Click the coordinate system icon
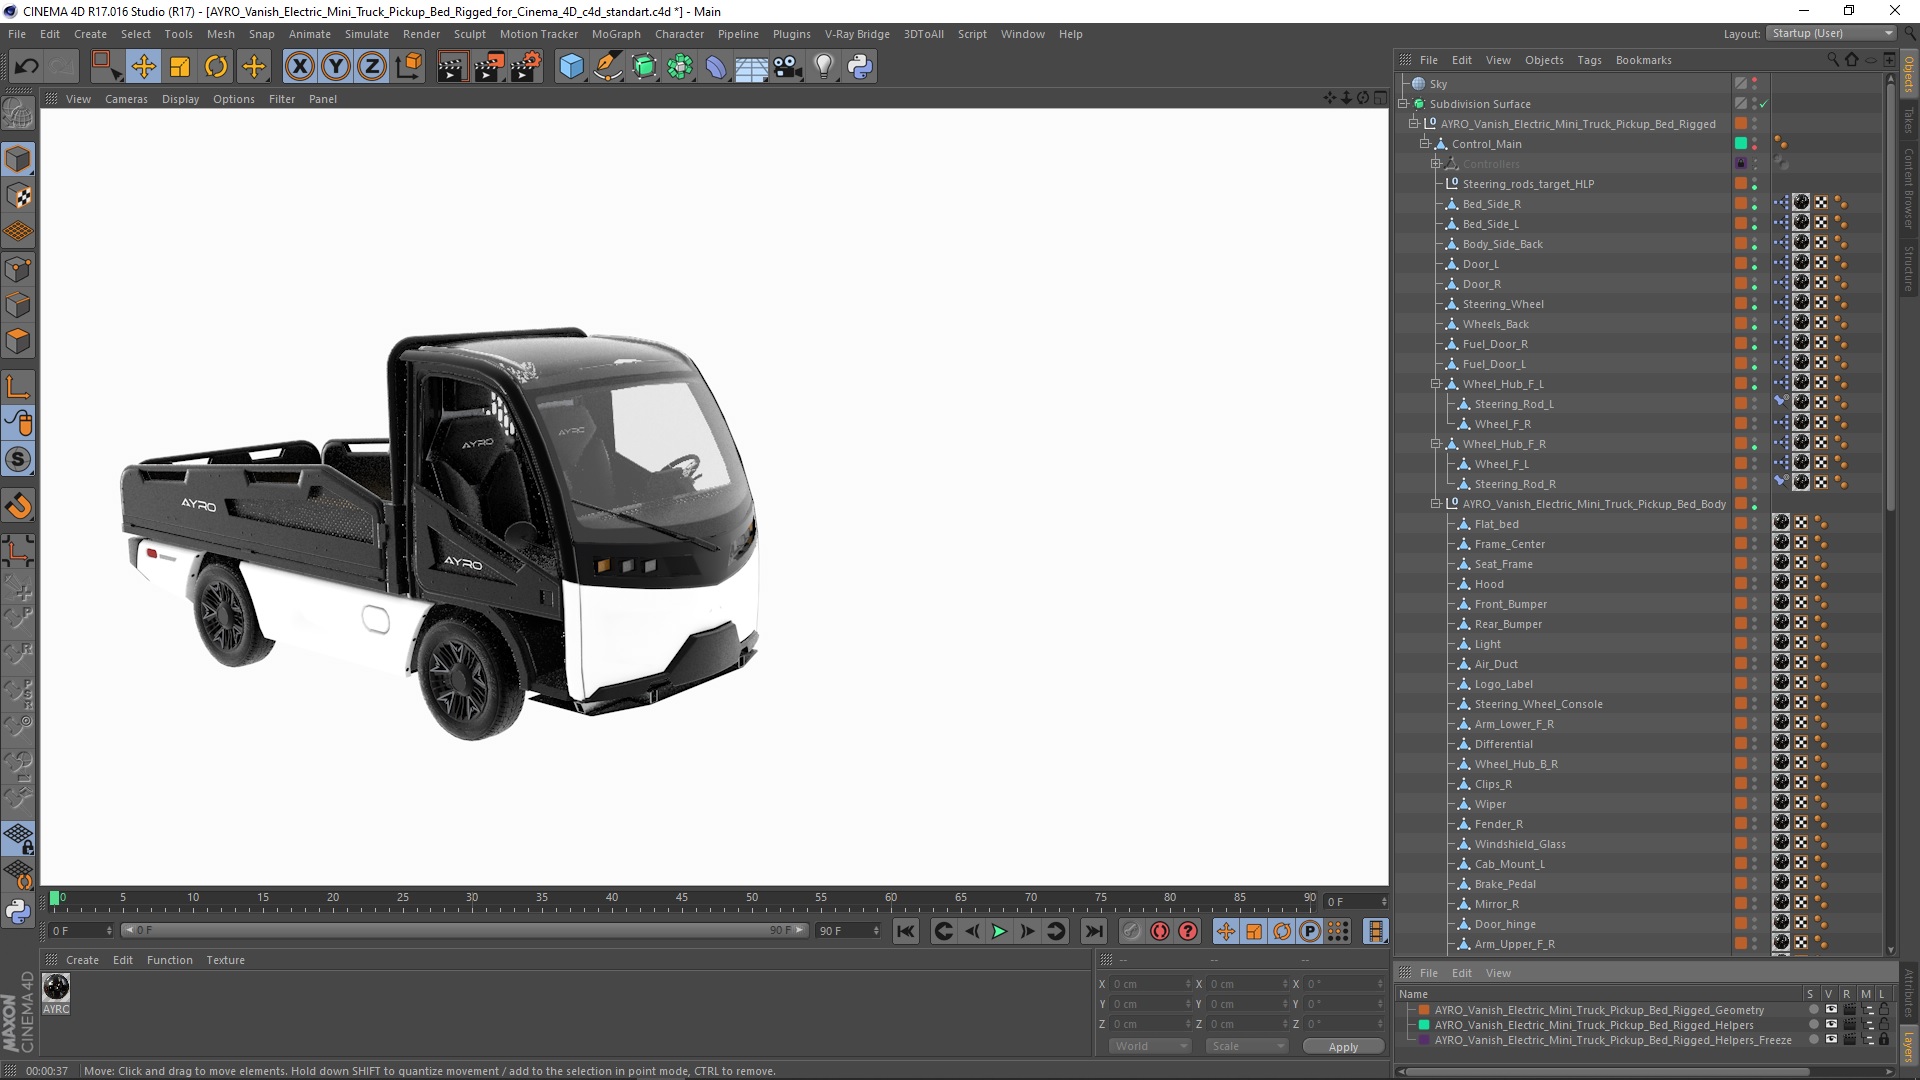Screen dimensions: 1920x1080 click(409, 67)
